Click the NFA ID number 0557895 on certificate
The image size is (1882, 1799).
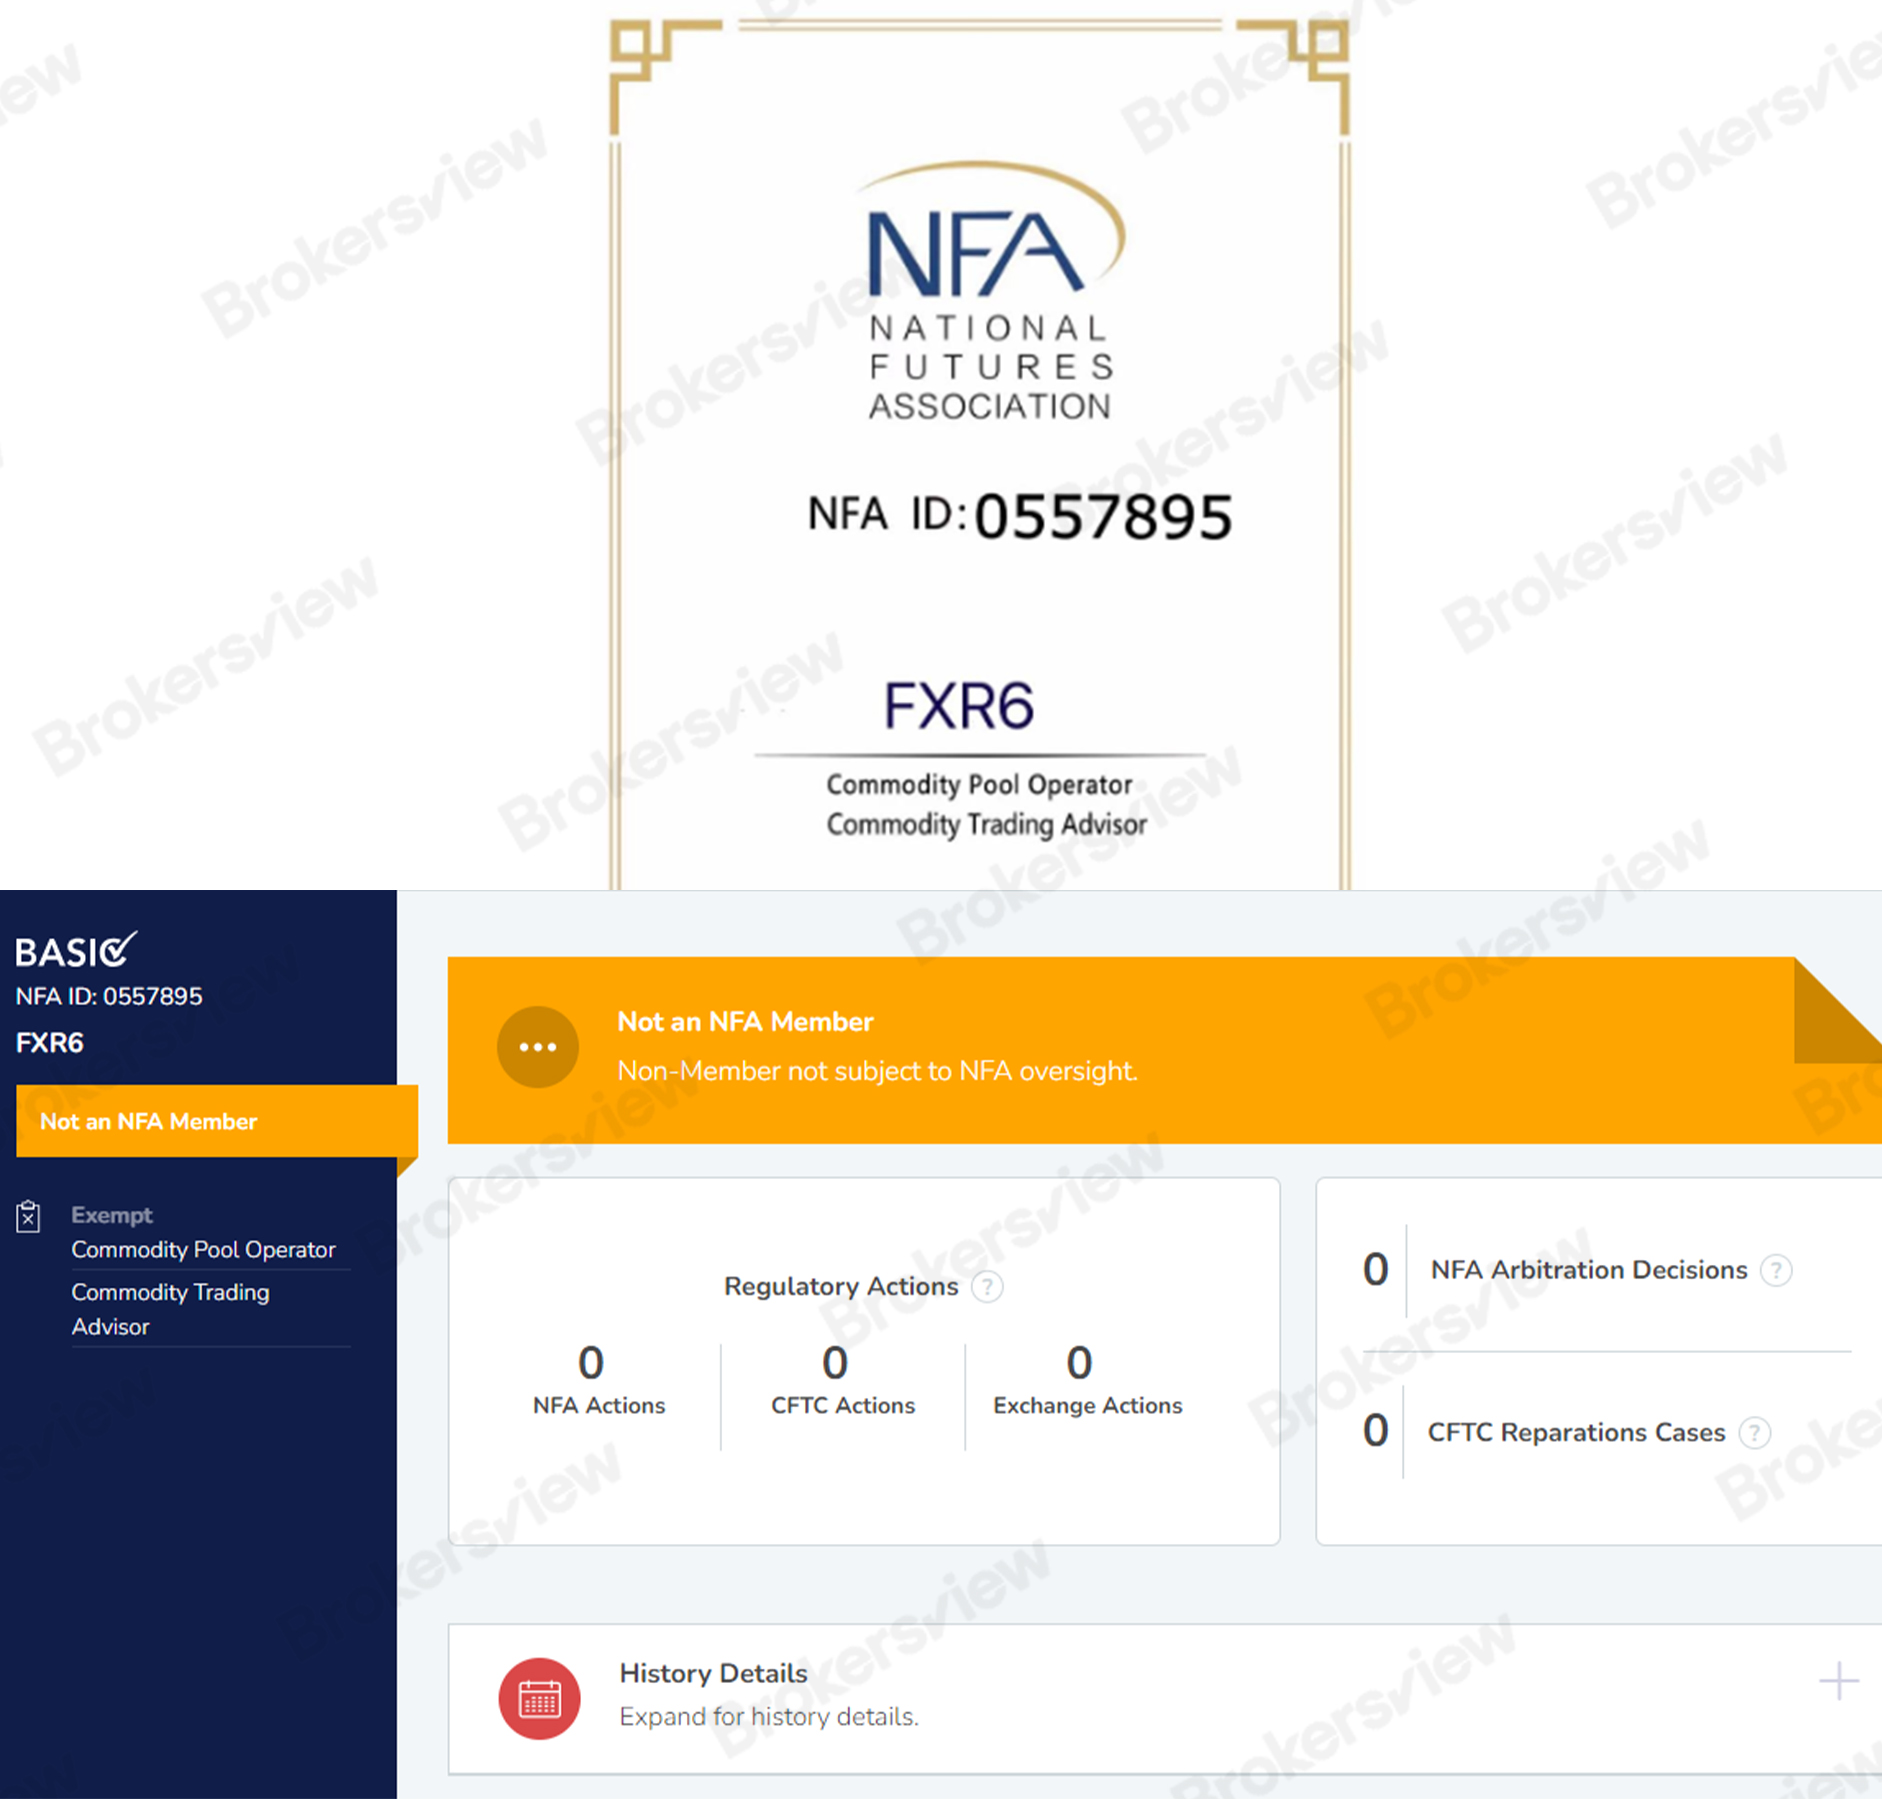1103,517
